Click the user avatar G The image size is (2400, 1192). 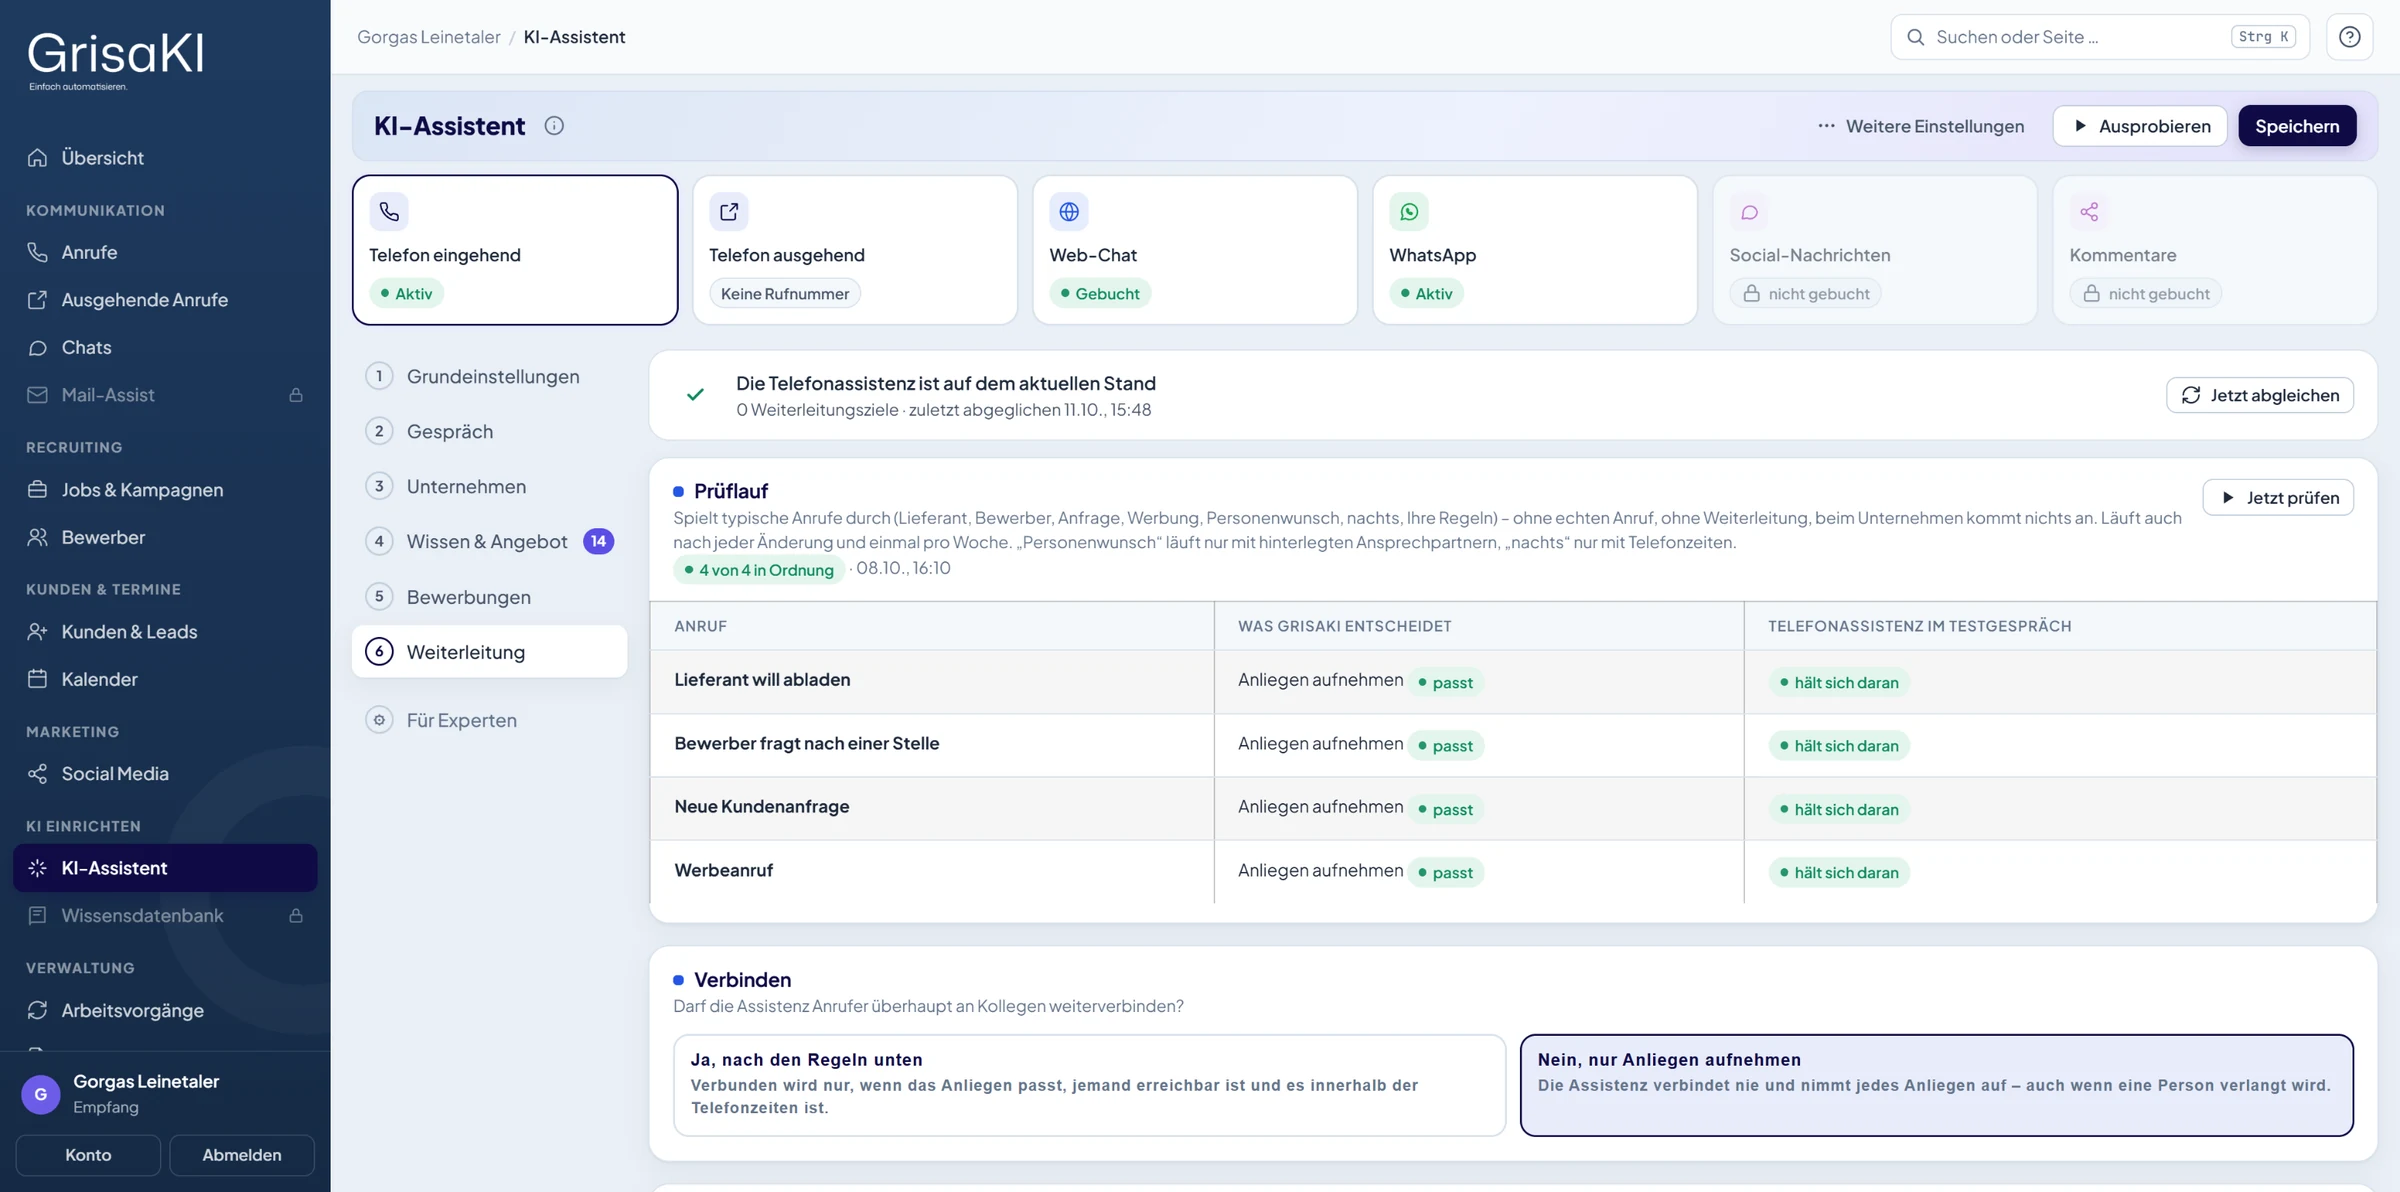41,1094
